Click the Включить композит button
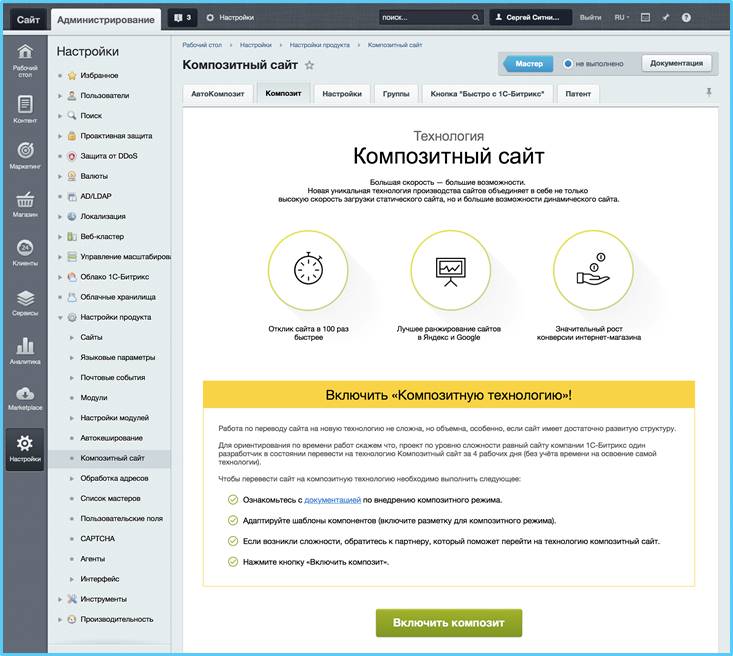Image resolution: width=733 pixels, height=656 pixels. [449, 623]
